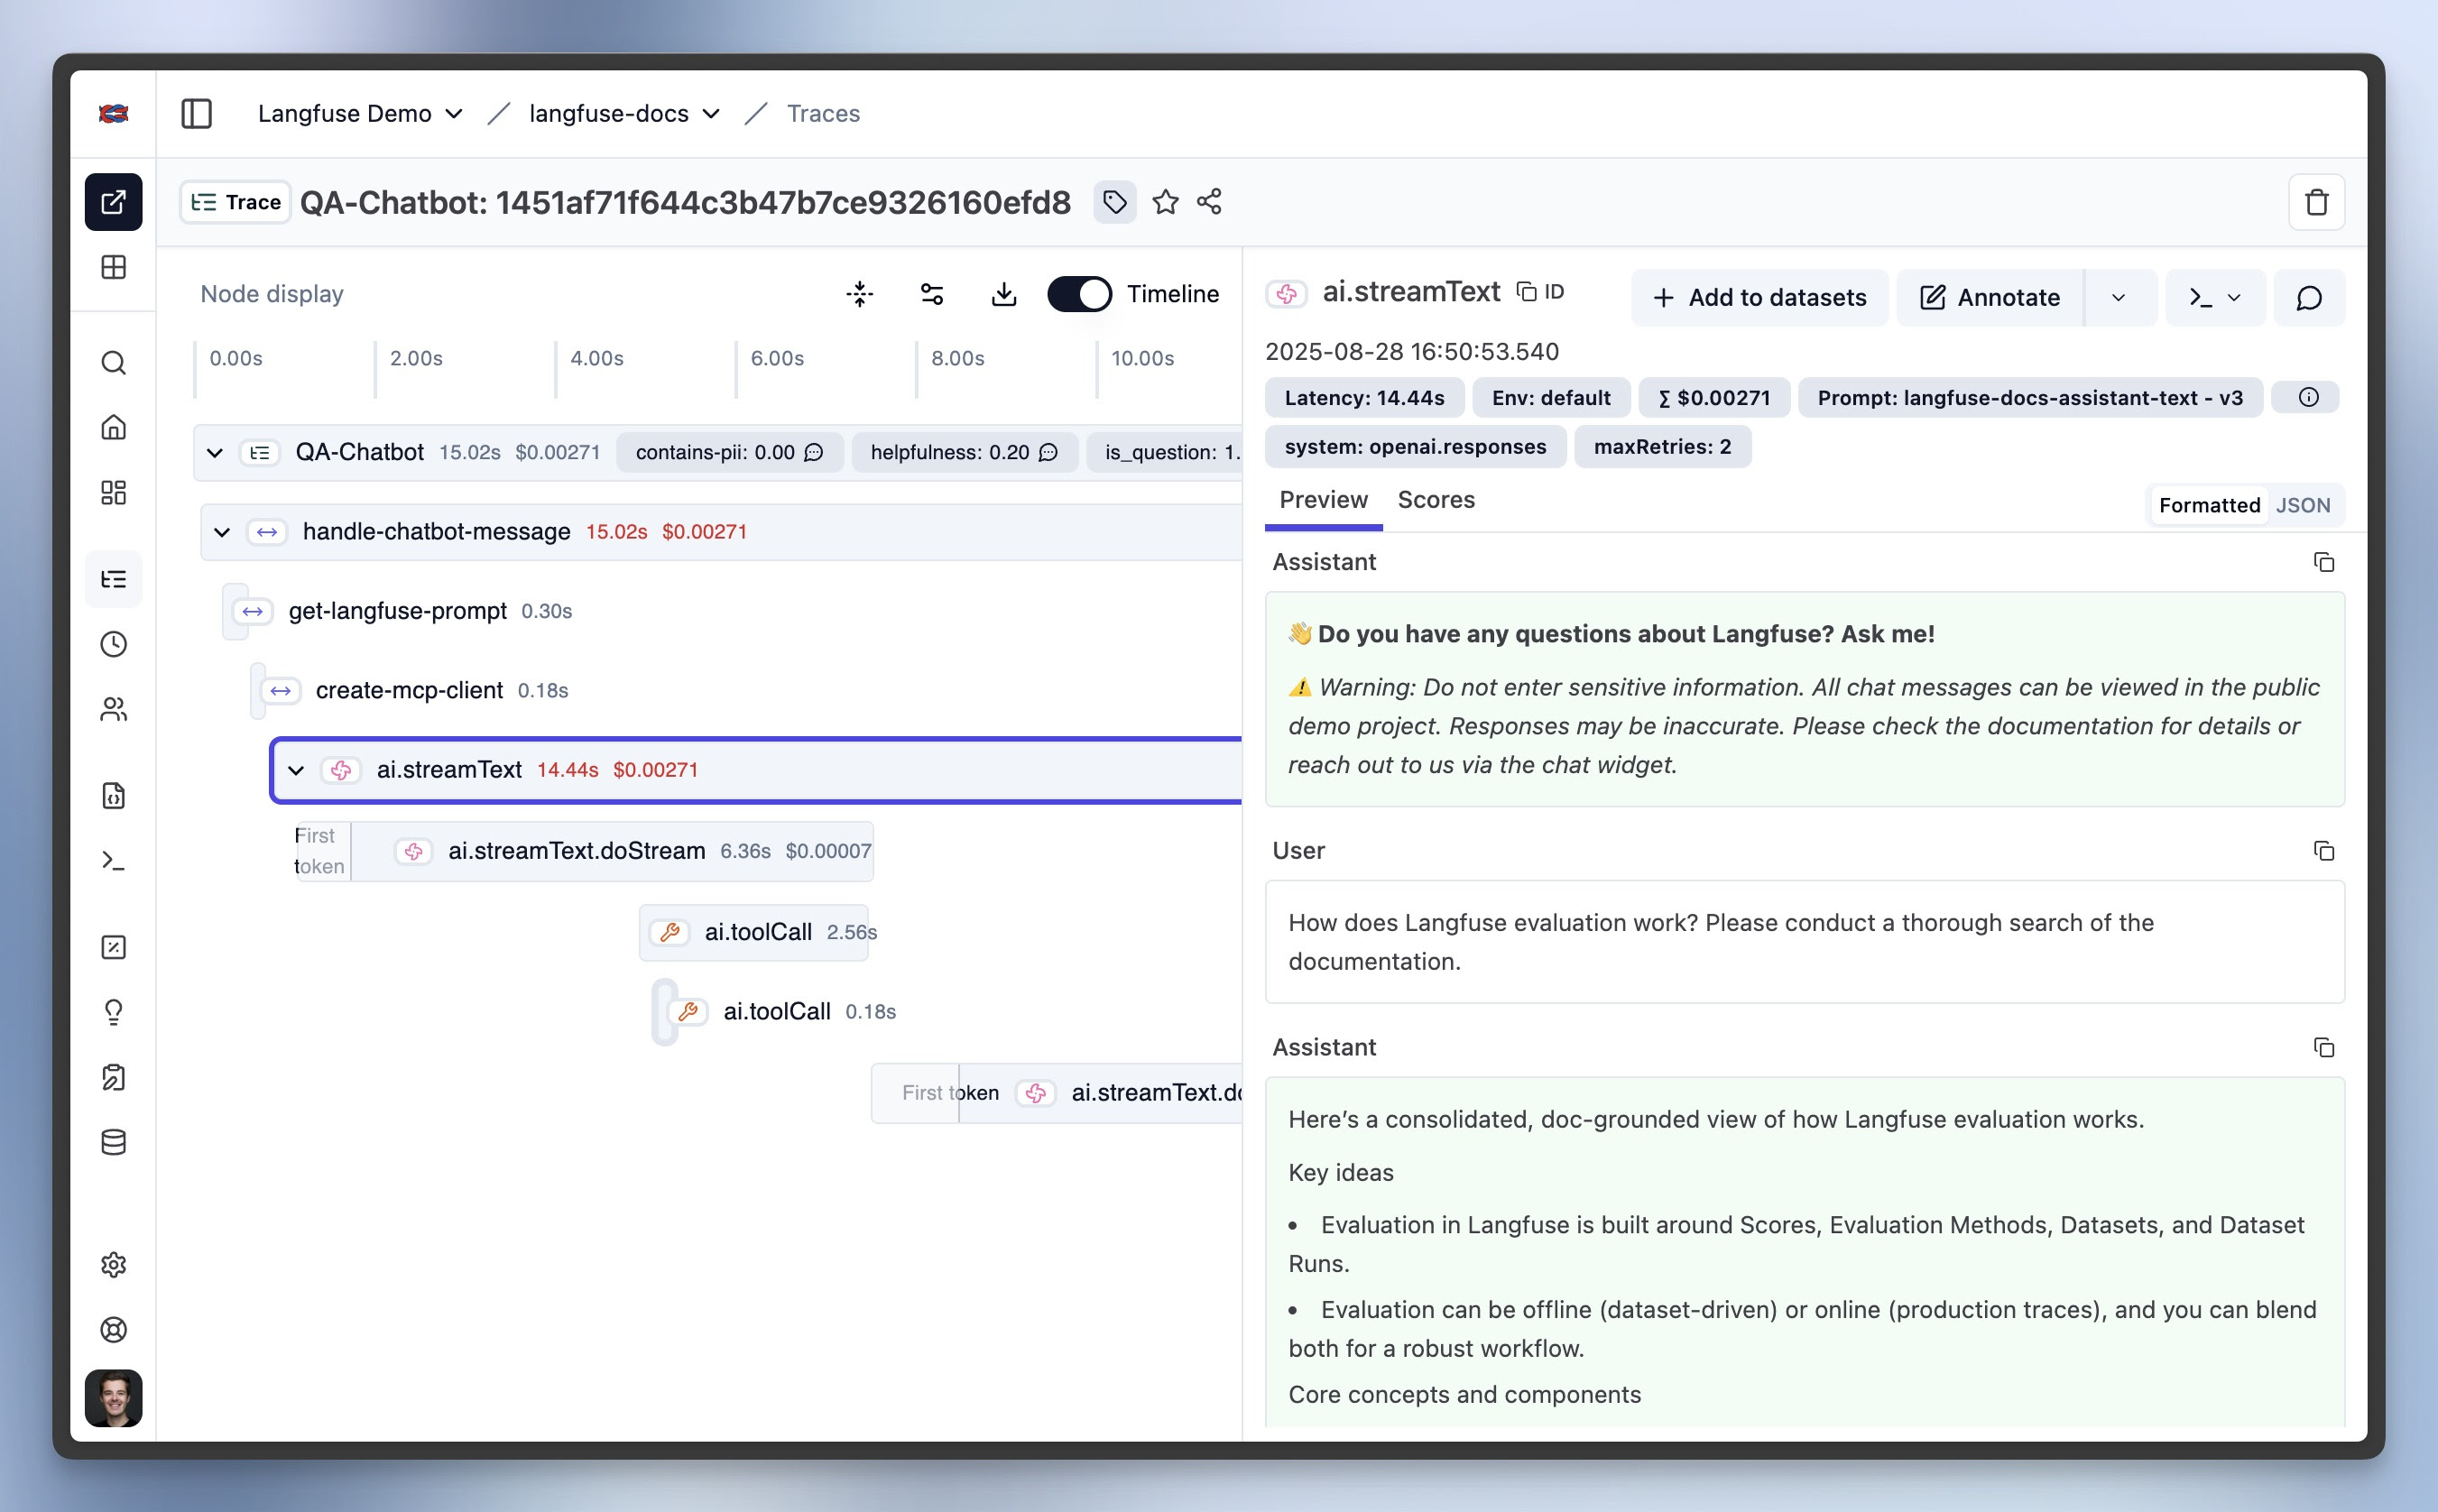Collapse the left navigation sidebar

coord(197,113)
